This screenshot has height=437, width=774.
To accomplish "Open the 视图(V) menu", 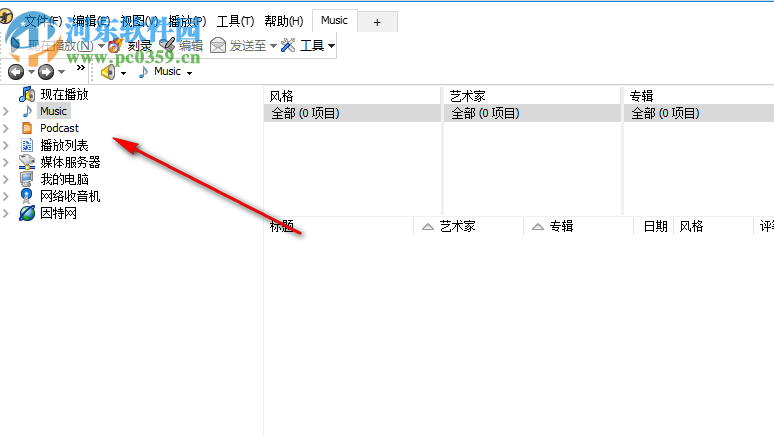I will click(x=140, y=21).
